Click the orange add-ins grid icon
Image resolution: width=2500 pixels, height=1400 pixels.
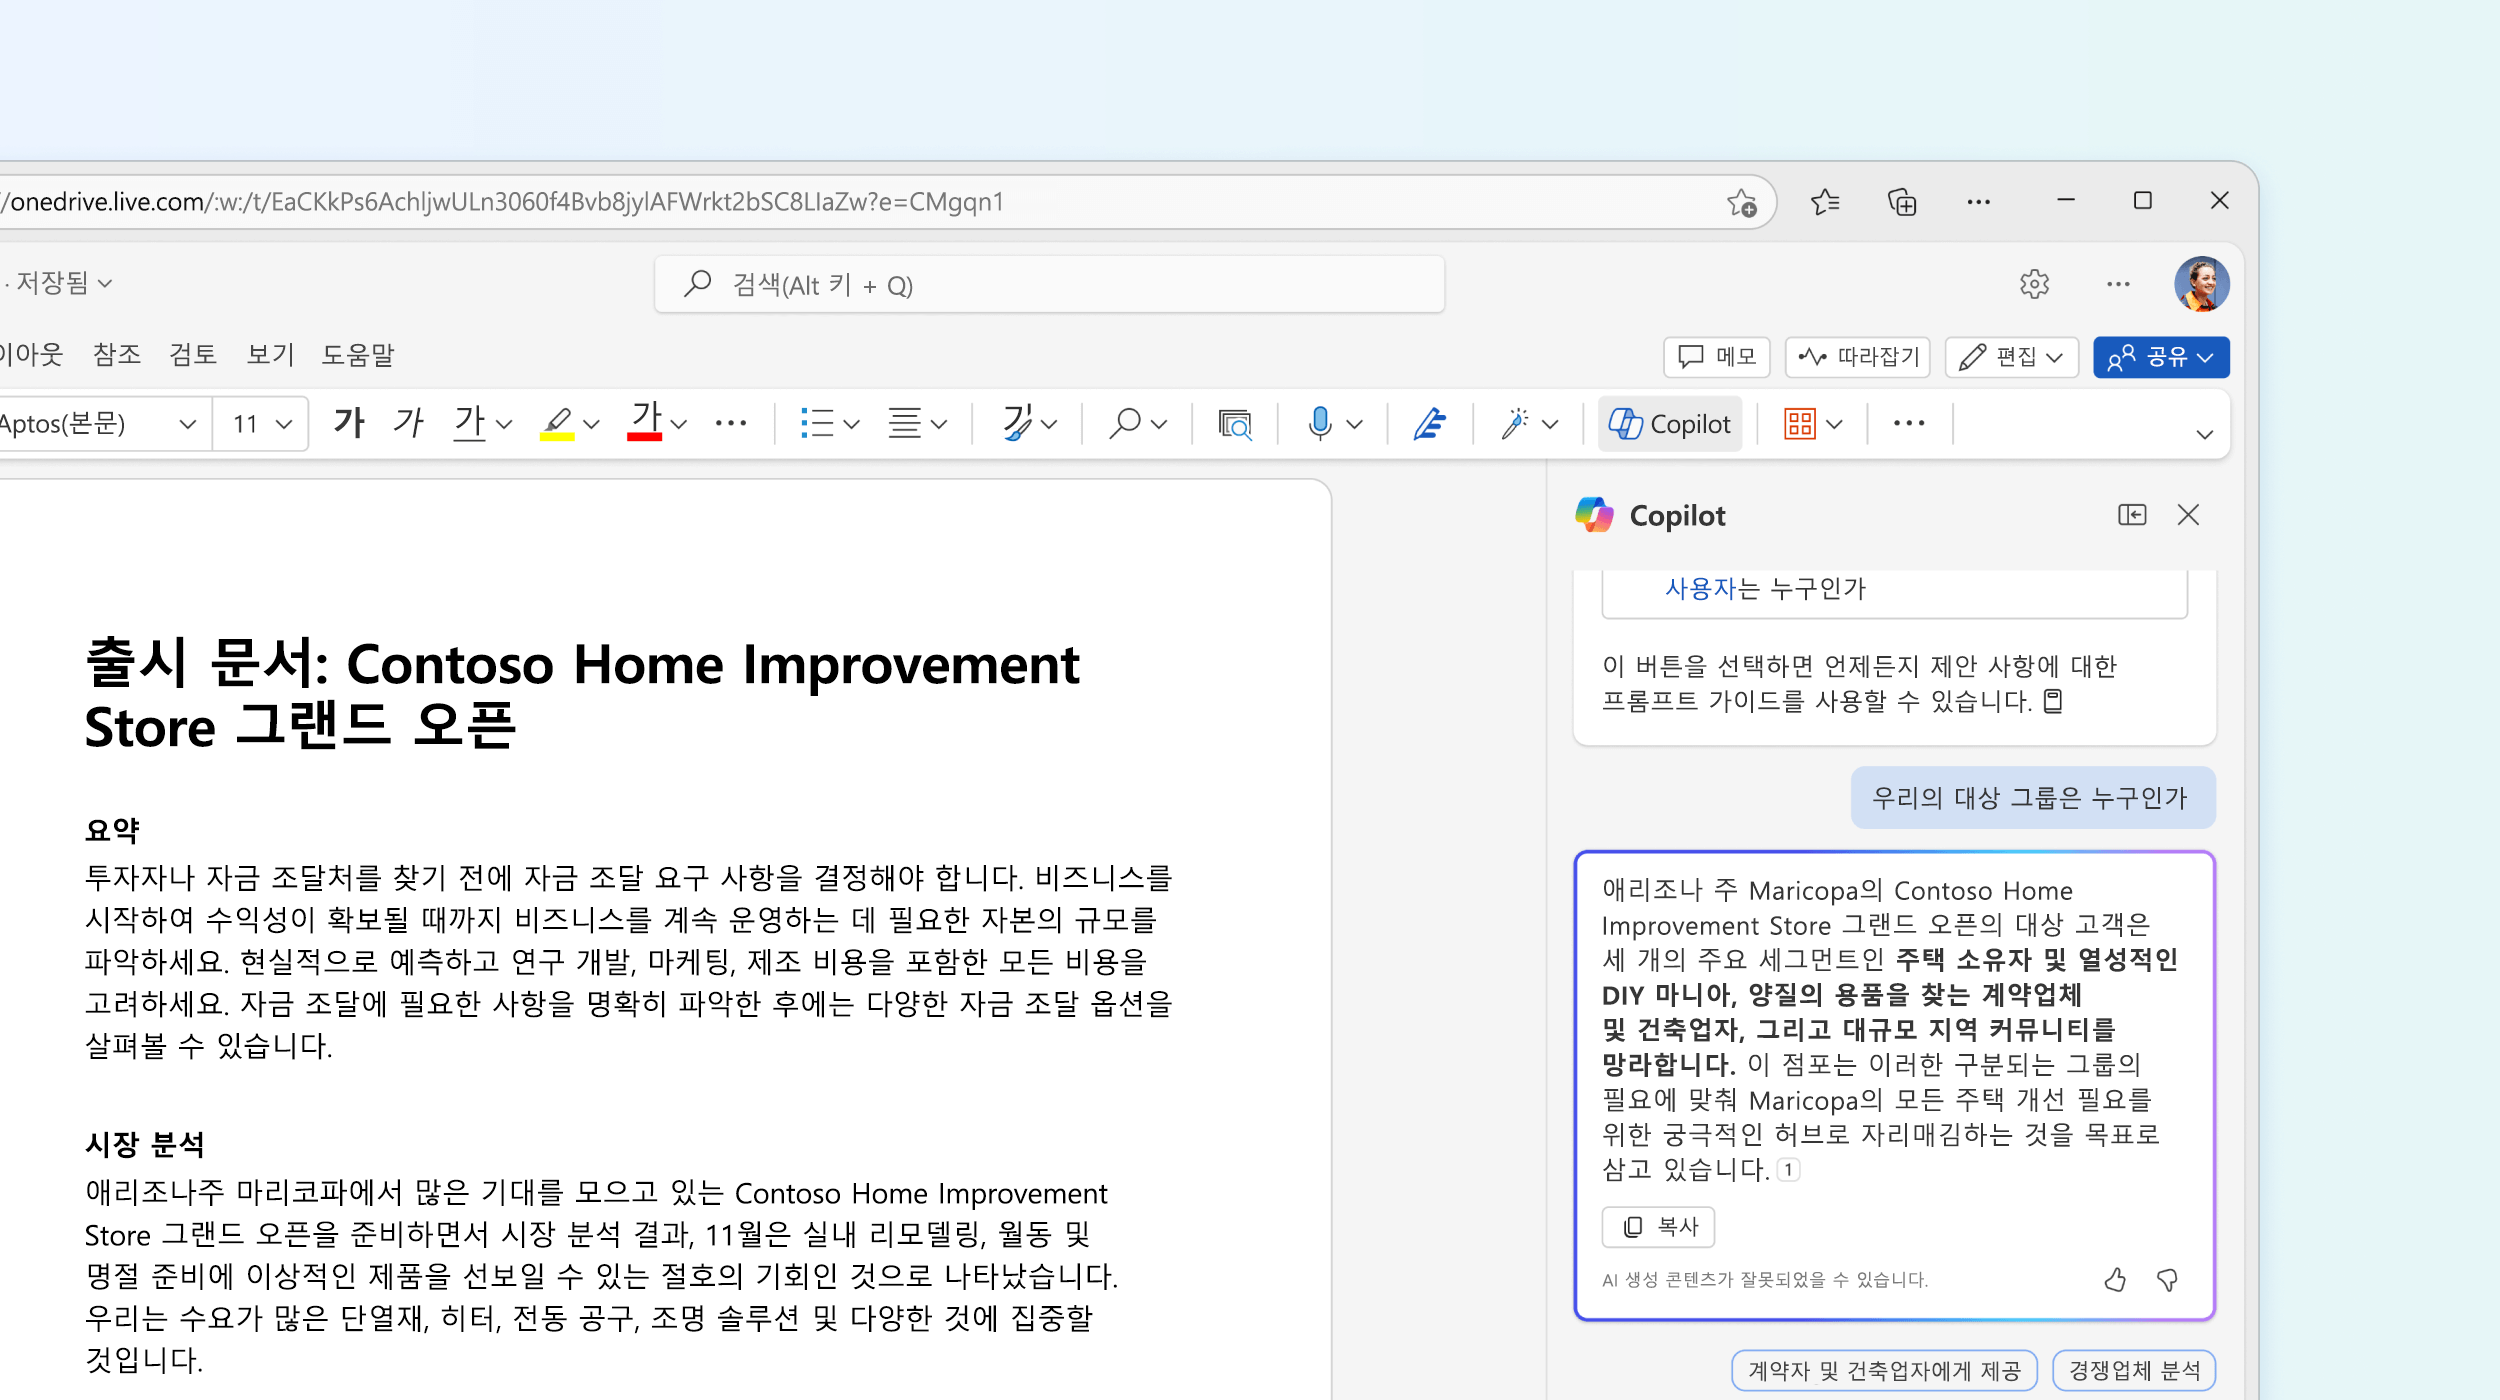pos(1800,424)
